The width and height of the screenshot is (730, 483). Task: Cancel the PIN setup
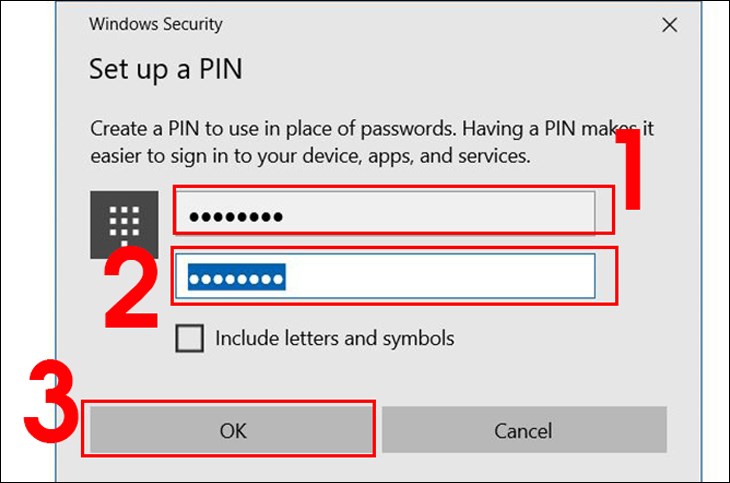pos(523,431)
